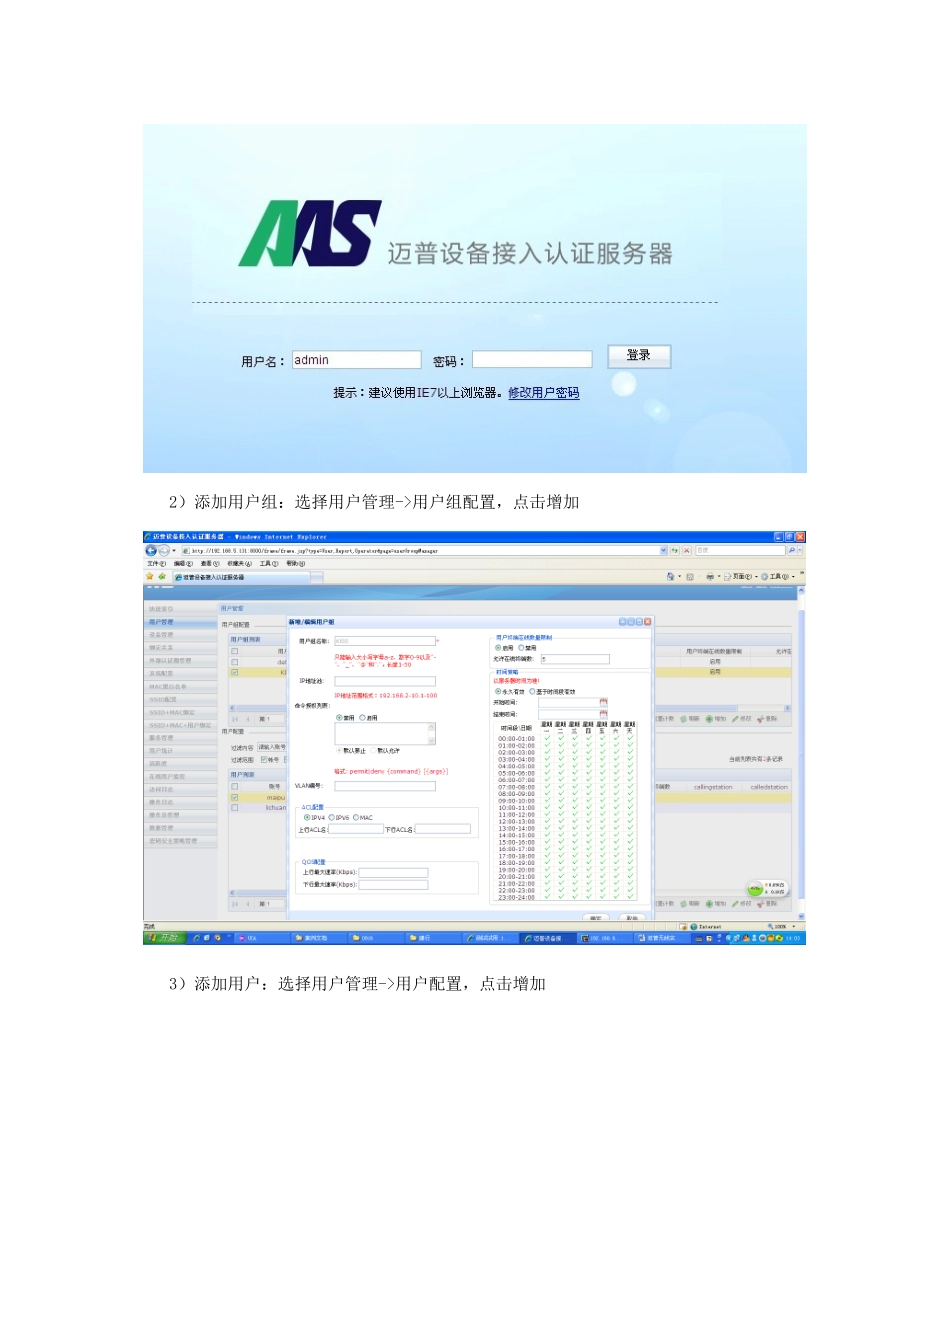Toggle the maipu row checkbox in 用户列表
The width and height of the screenshot is (950, 1344).
tap(234, 797)
